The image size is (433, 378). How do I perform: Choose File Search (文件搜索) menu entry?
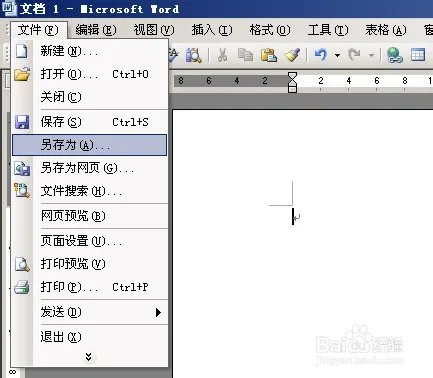pyautogui.click(x=89, y=191)
